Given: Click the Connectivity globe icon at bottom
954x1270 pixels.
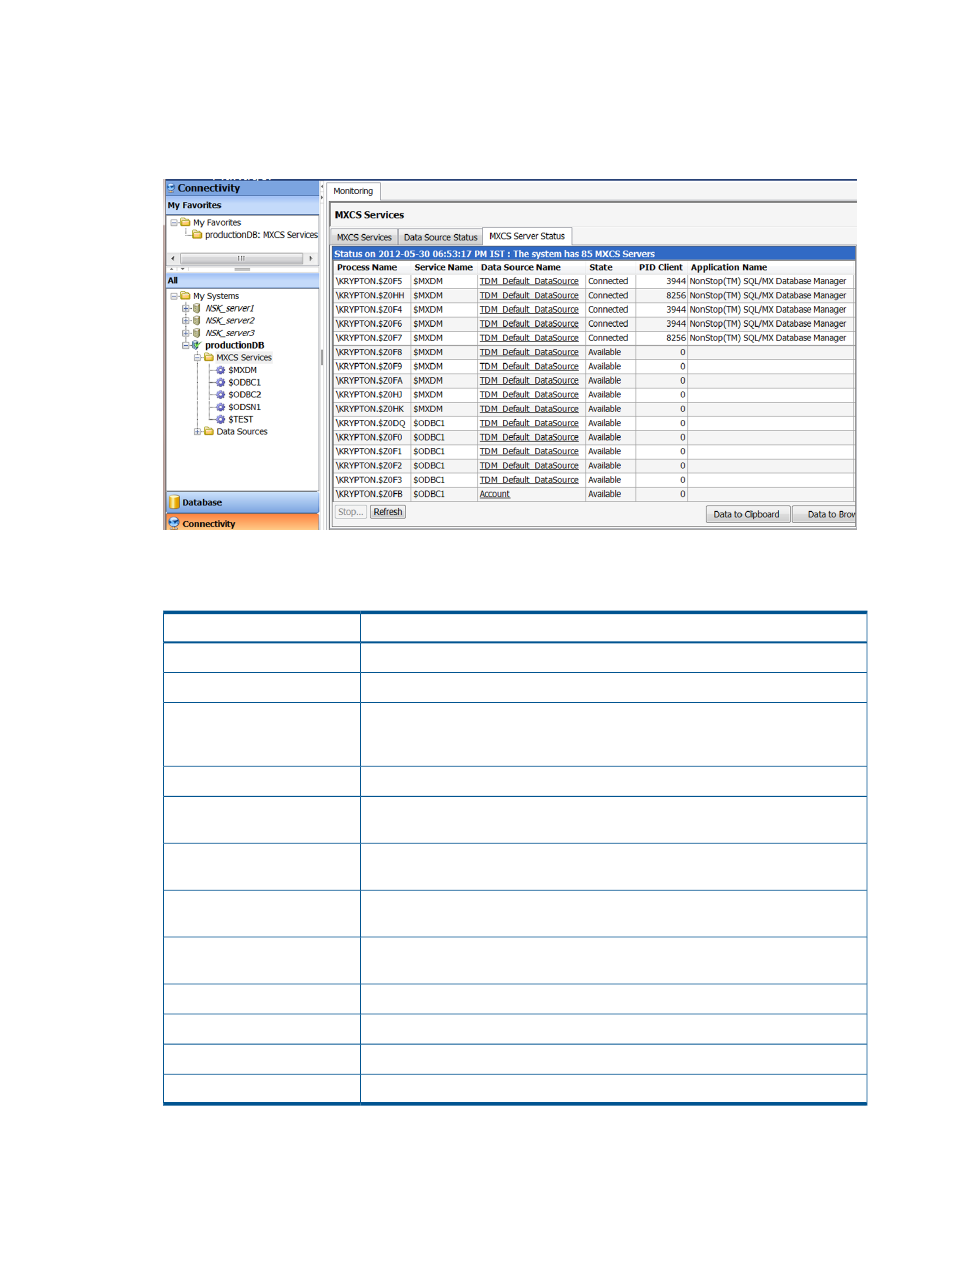Looking at the screenshot, I should [x=174, y=523].
